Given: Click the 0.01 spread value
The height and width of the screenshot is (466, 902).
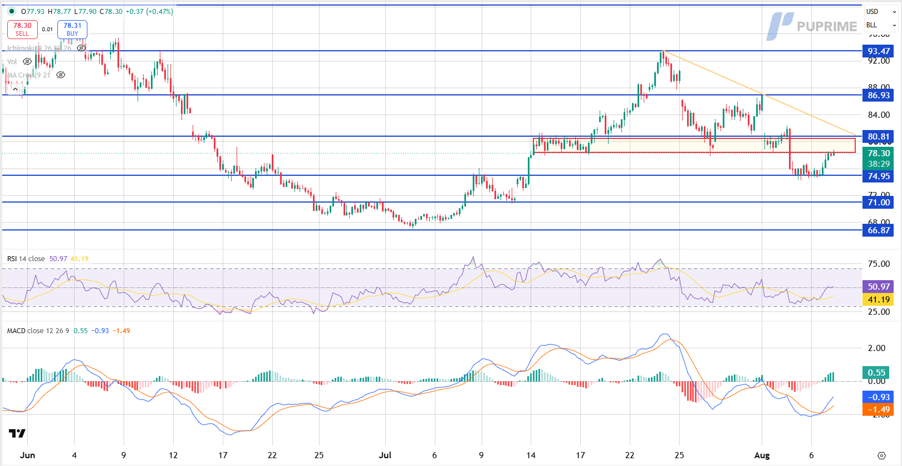Looking at the screenshot, I should (48, 29).
